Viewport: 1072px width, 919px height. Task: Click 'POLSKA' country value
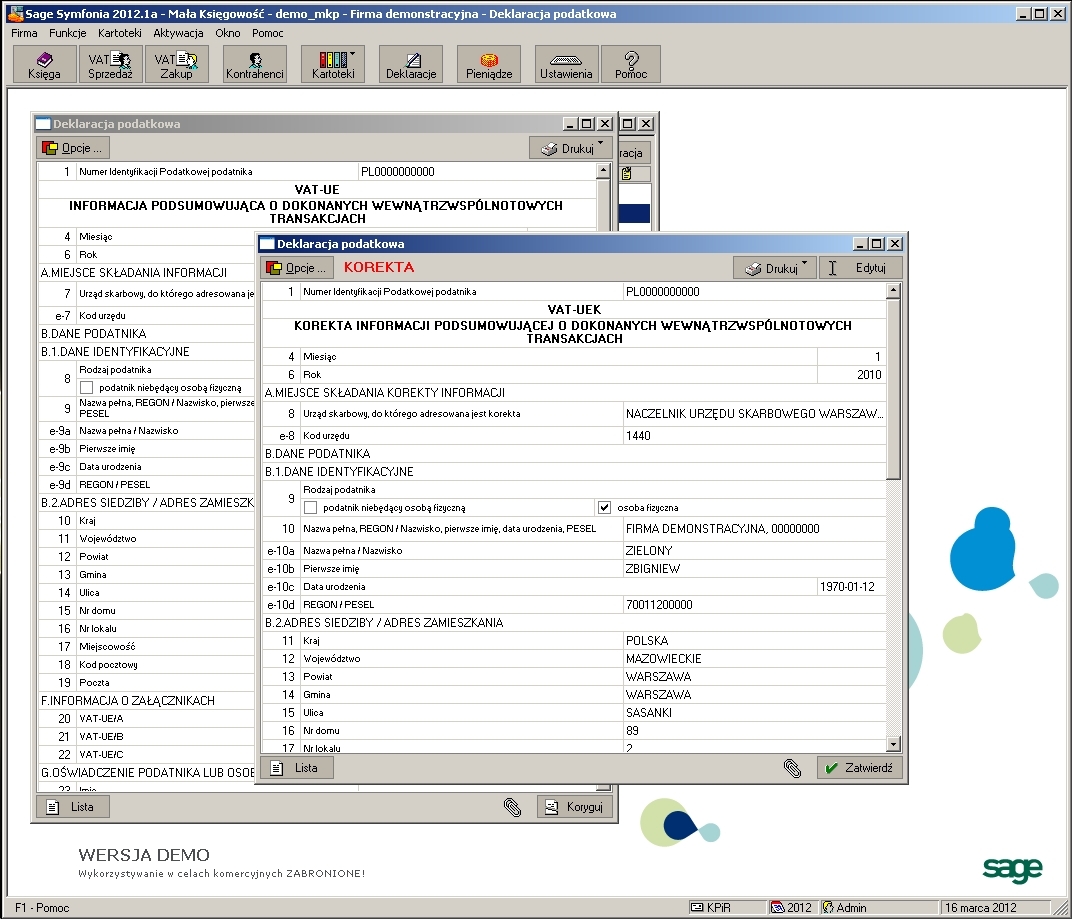[x=754, y=641]
